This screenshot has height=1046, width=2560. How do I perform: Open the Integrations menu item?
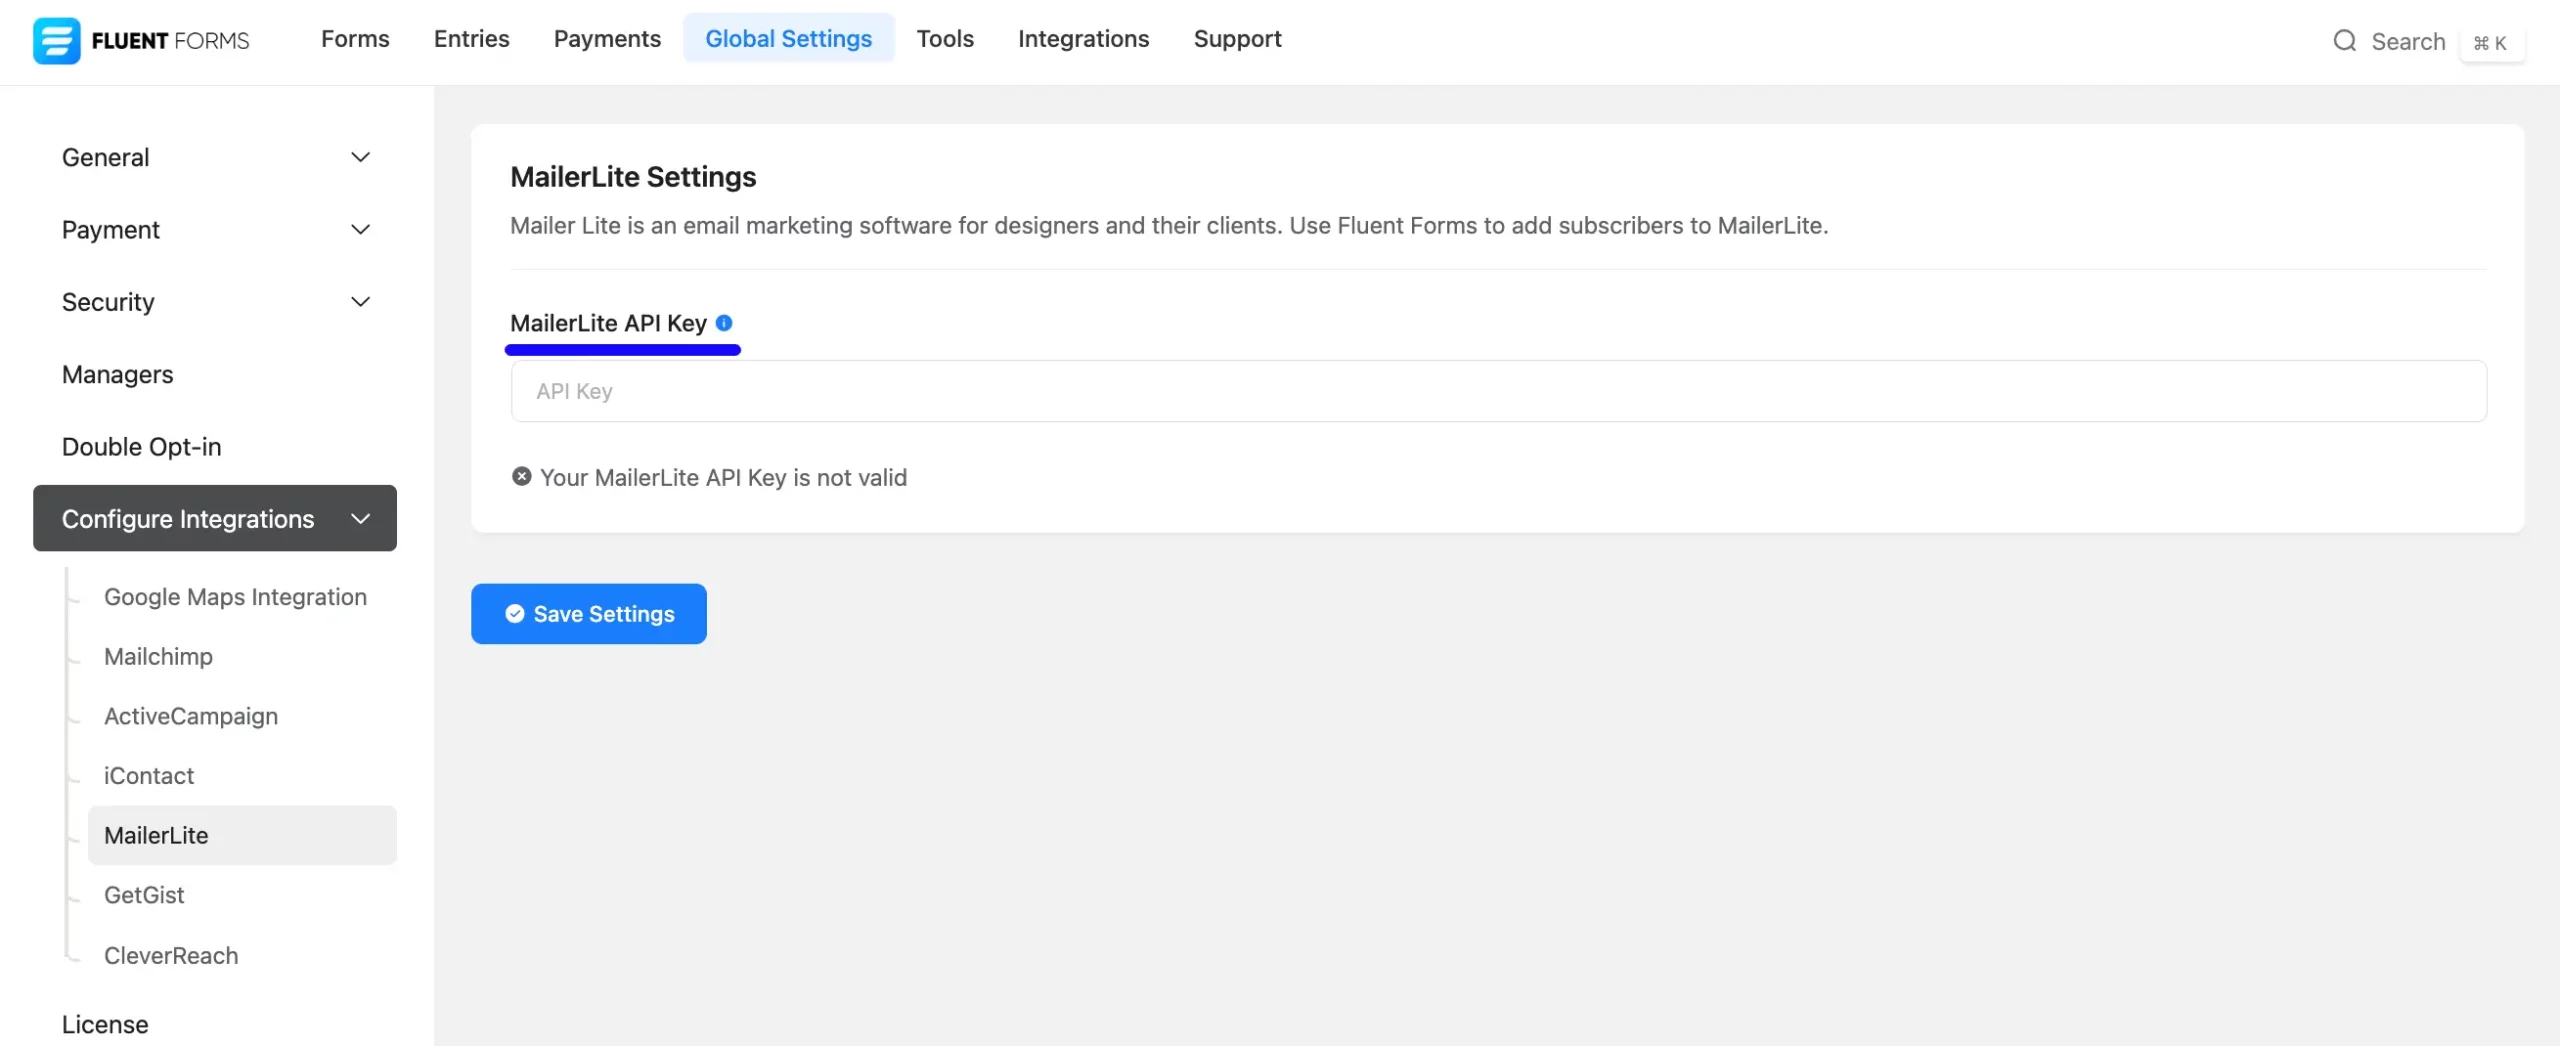click(x=1084, y=39)
